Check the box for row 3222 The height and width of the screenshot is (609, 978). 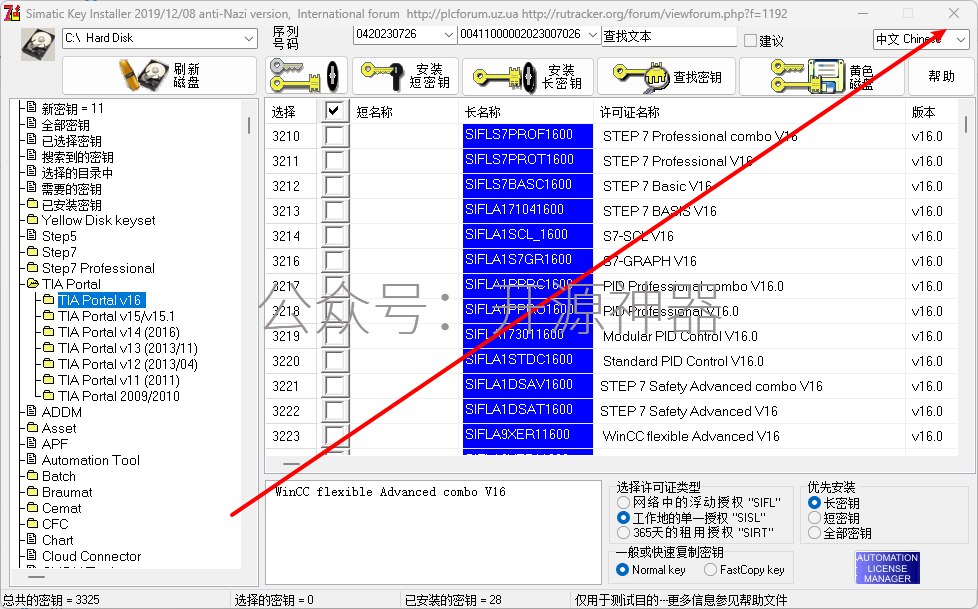(334, 411)
